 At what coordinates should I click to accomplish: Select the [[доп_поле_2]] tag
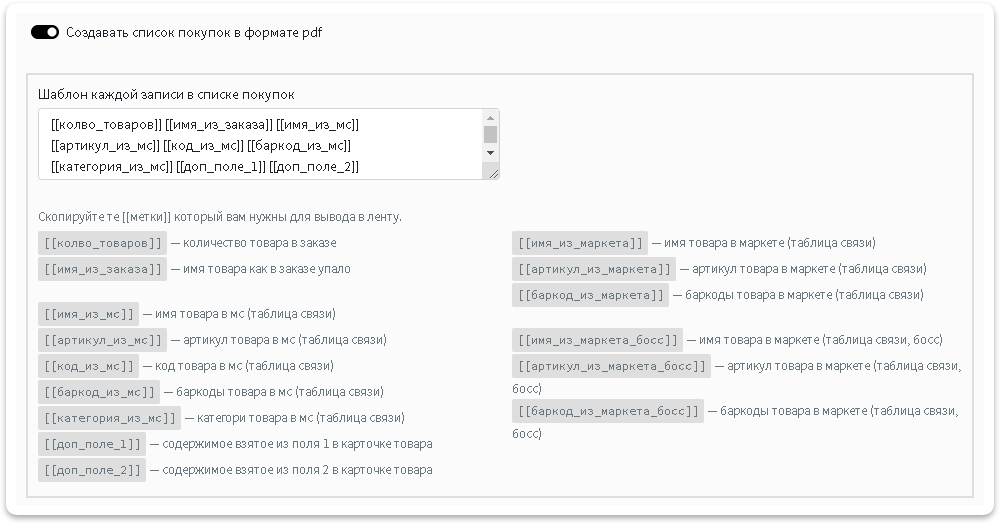92,470
